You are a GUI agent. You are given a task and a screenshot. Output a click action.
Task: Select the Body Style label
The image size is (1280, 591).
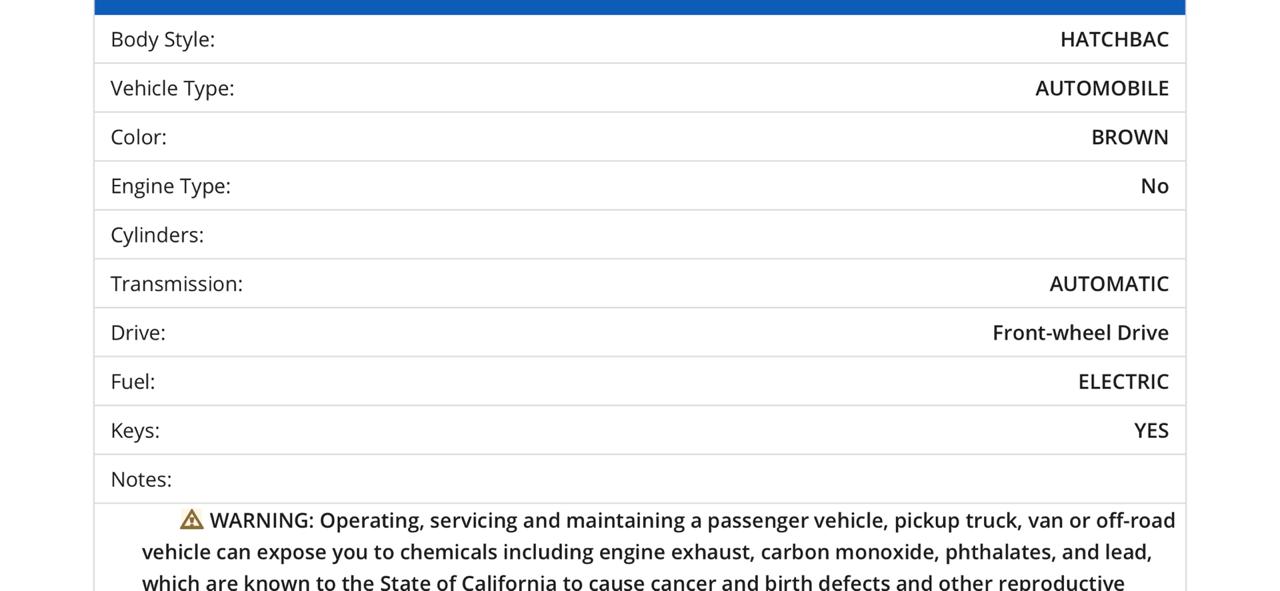163,39
